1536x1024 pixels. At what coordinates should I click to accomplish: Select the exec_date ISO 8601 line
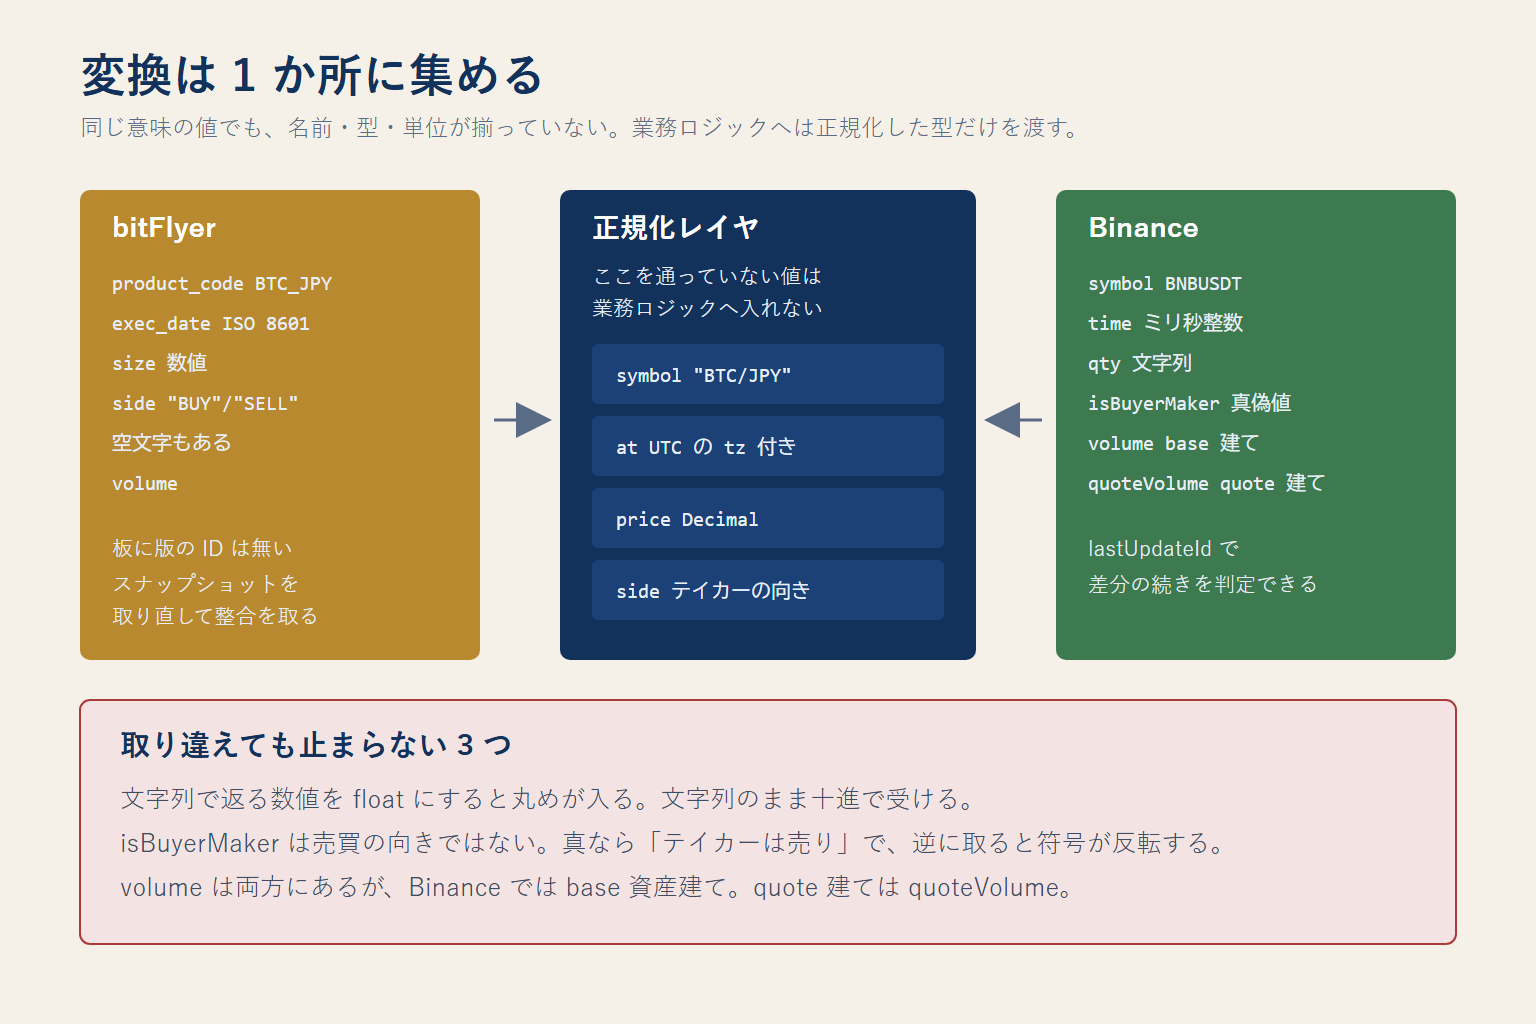pyautogui.click(x=211, y=324)
